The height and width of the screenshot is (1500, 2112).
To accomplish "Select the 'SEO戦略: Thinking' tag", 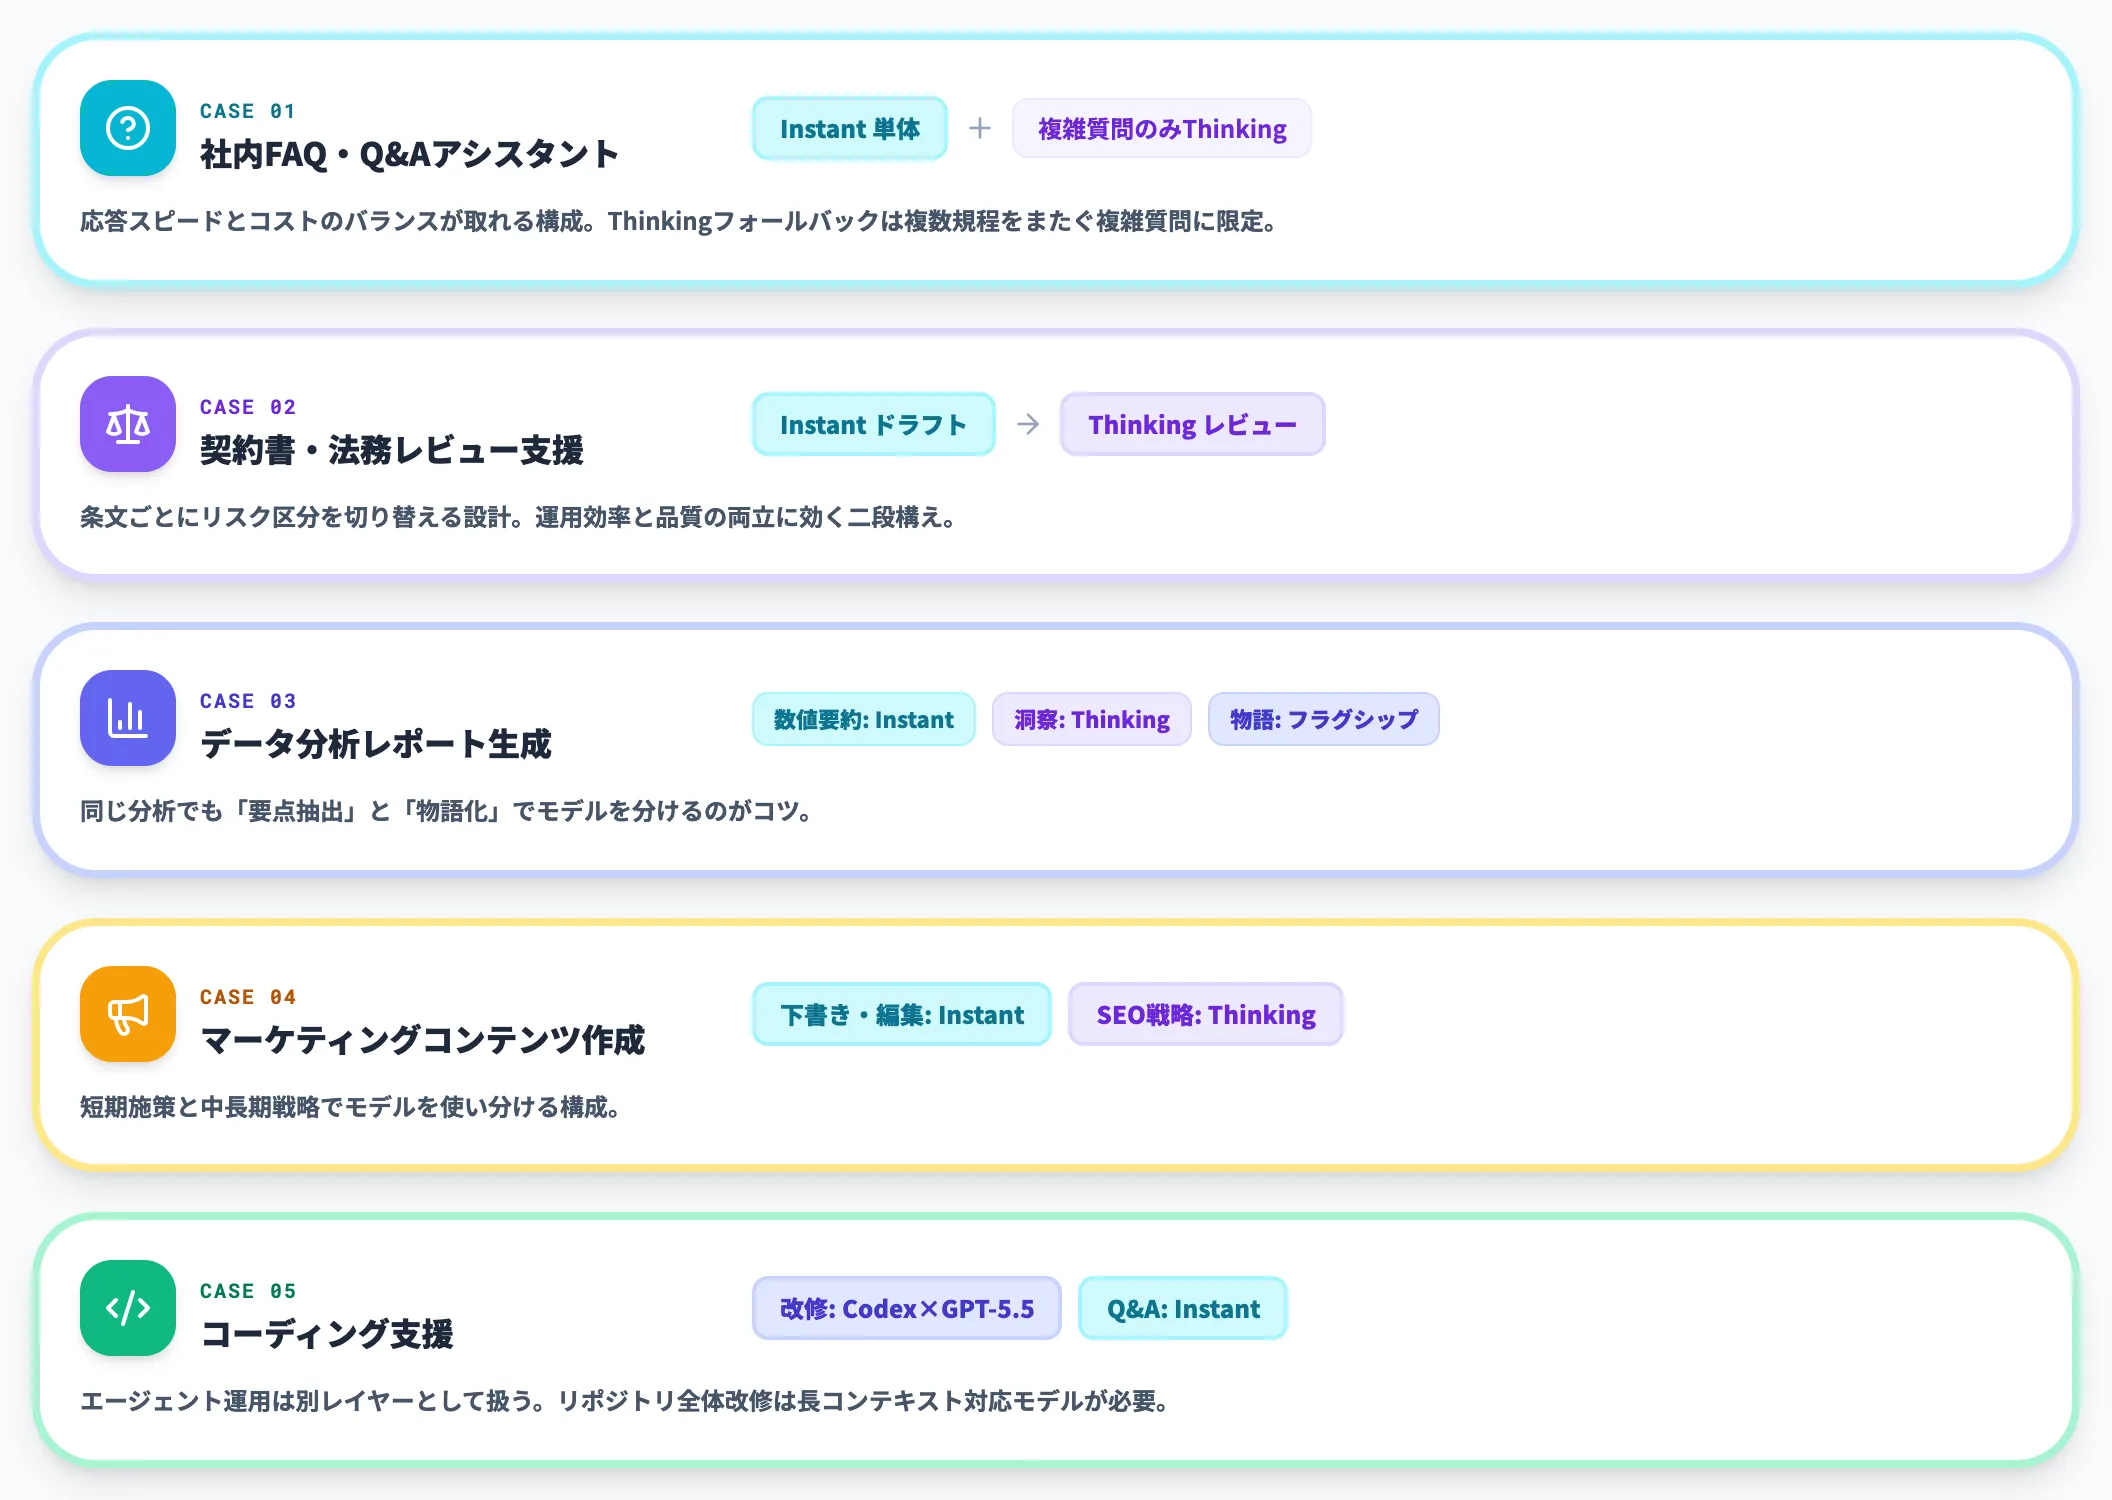I will pos(1206,1014).
